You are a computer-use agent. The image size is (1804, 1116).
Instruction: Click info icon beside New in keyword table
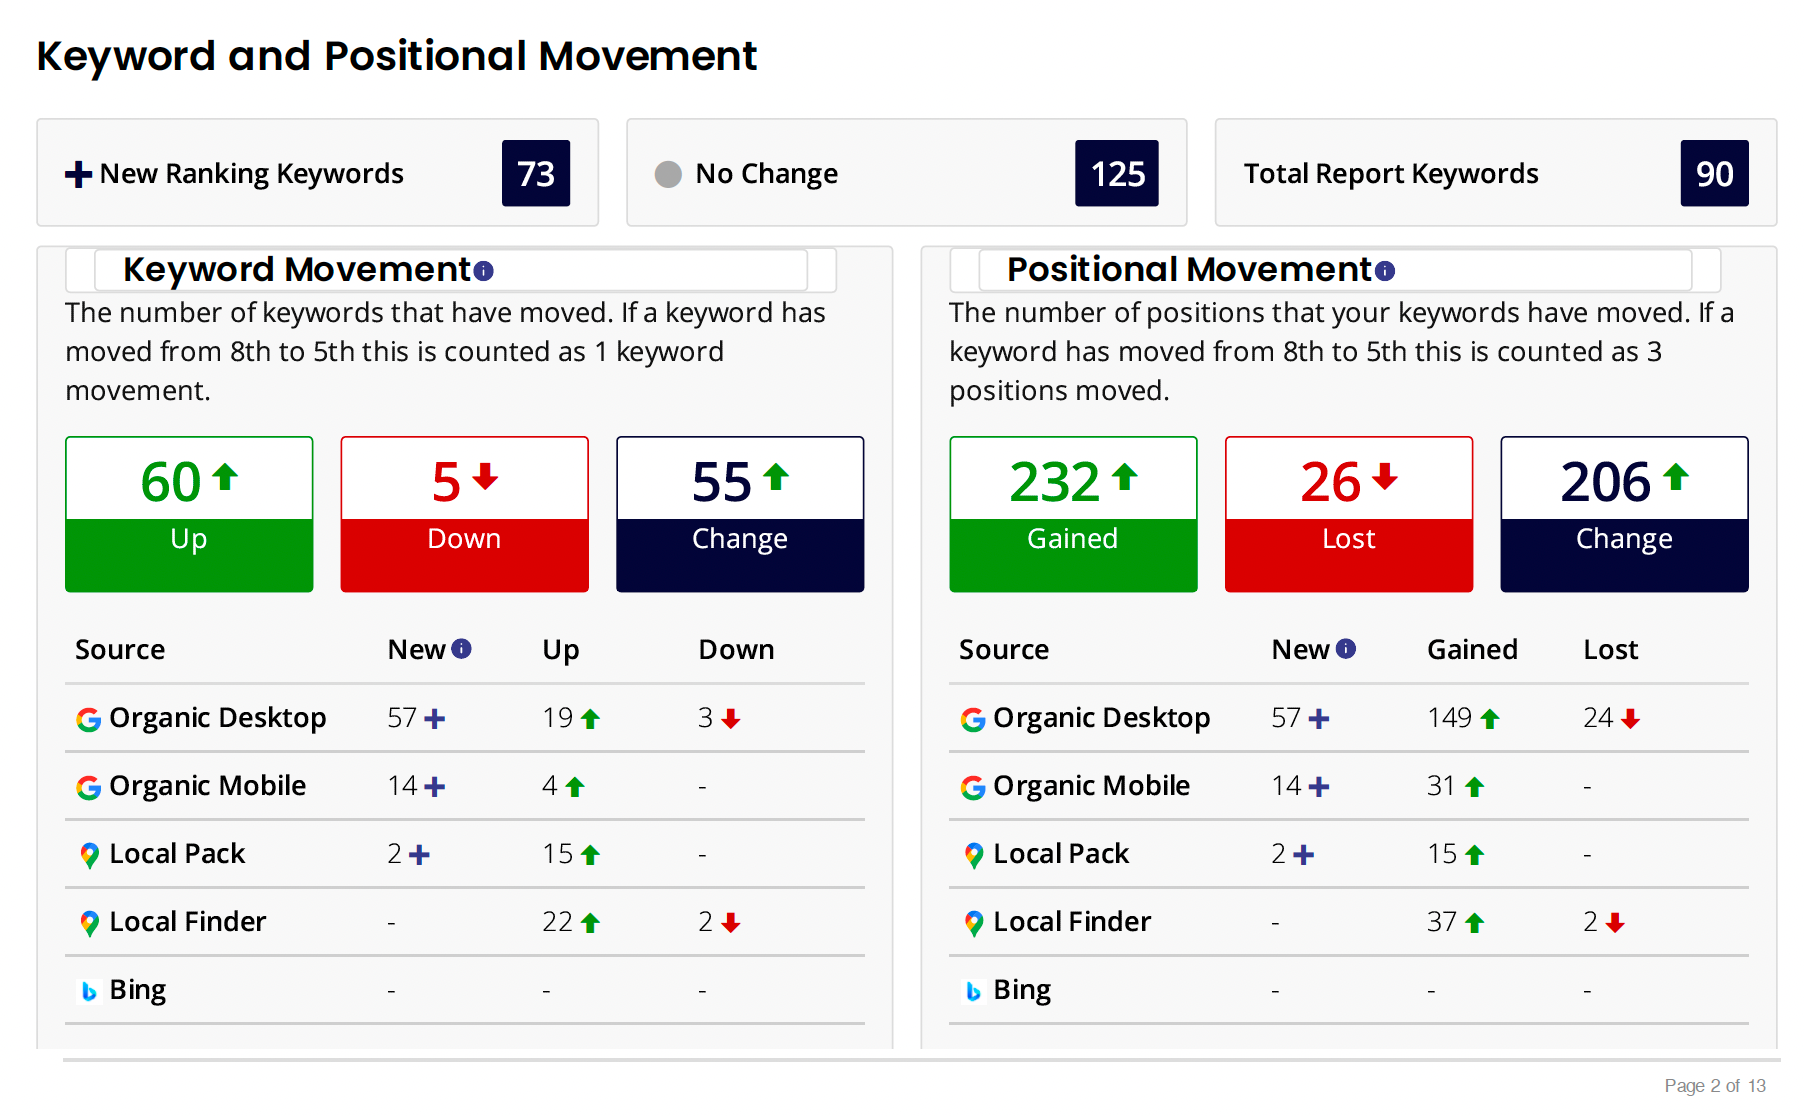461,649
